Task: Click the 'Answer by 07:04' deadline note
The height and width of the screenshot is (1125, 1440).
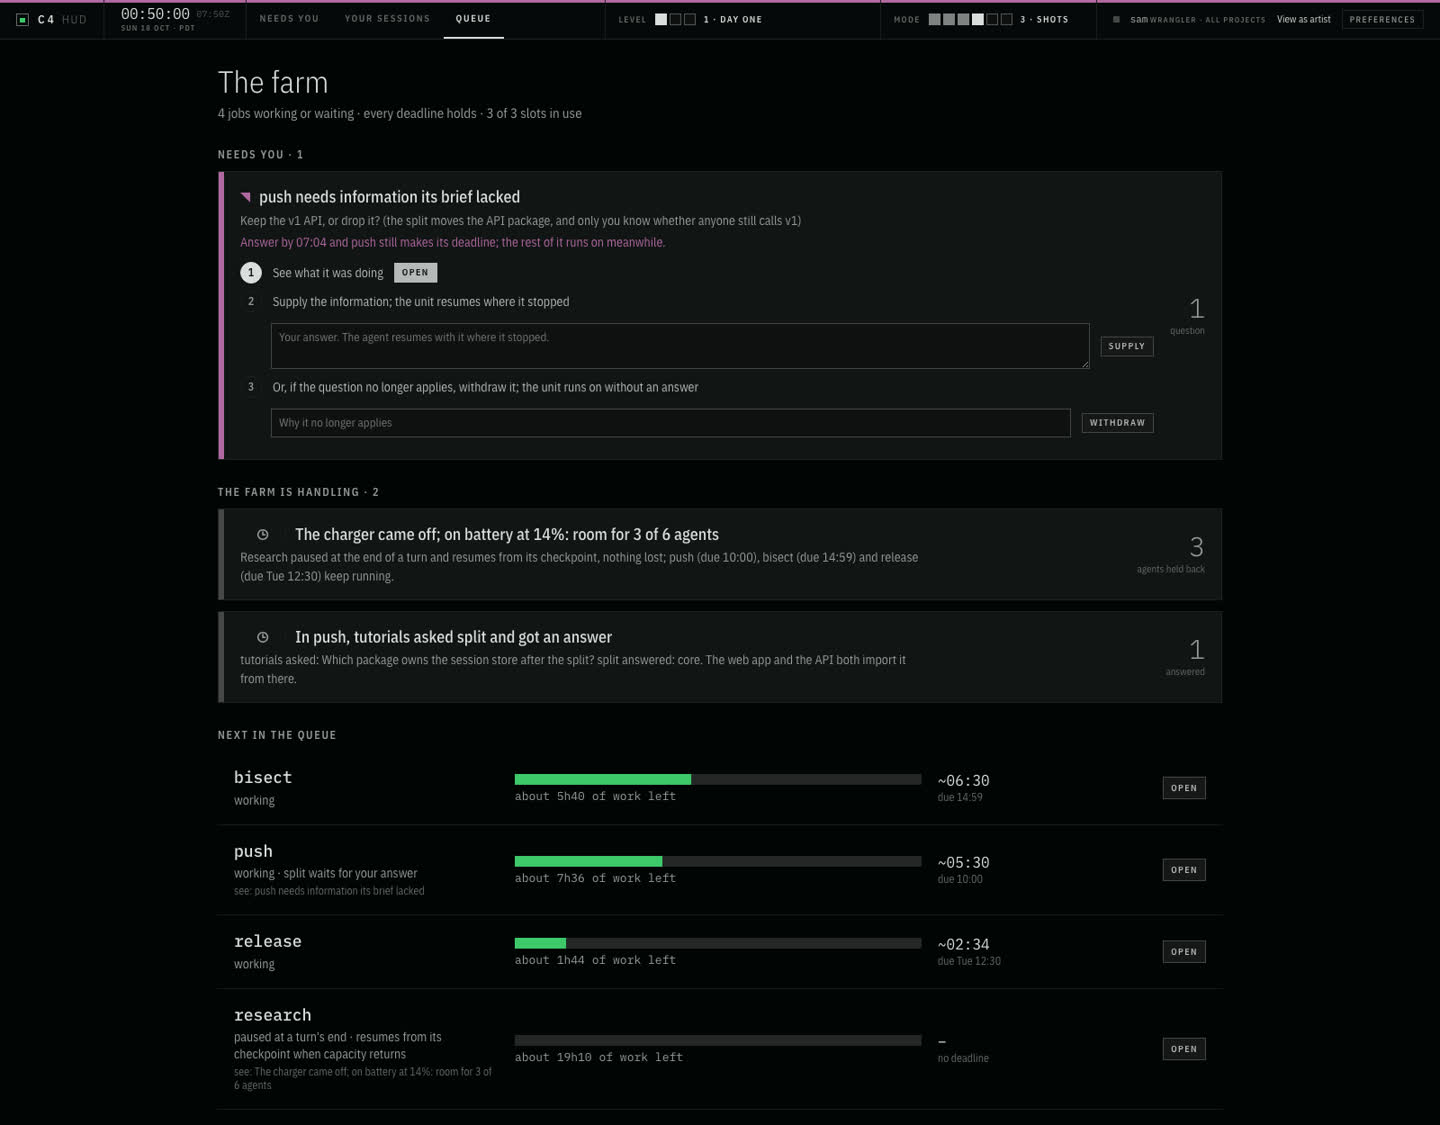Action: pyautogui.click(x=452, y=242)
